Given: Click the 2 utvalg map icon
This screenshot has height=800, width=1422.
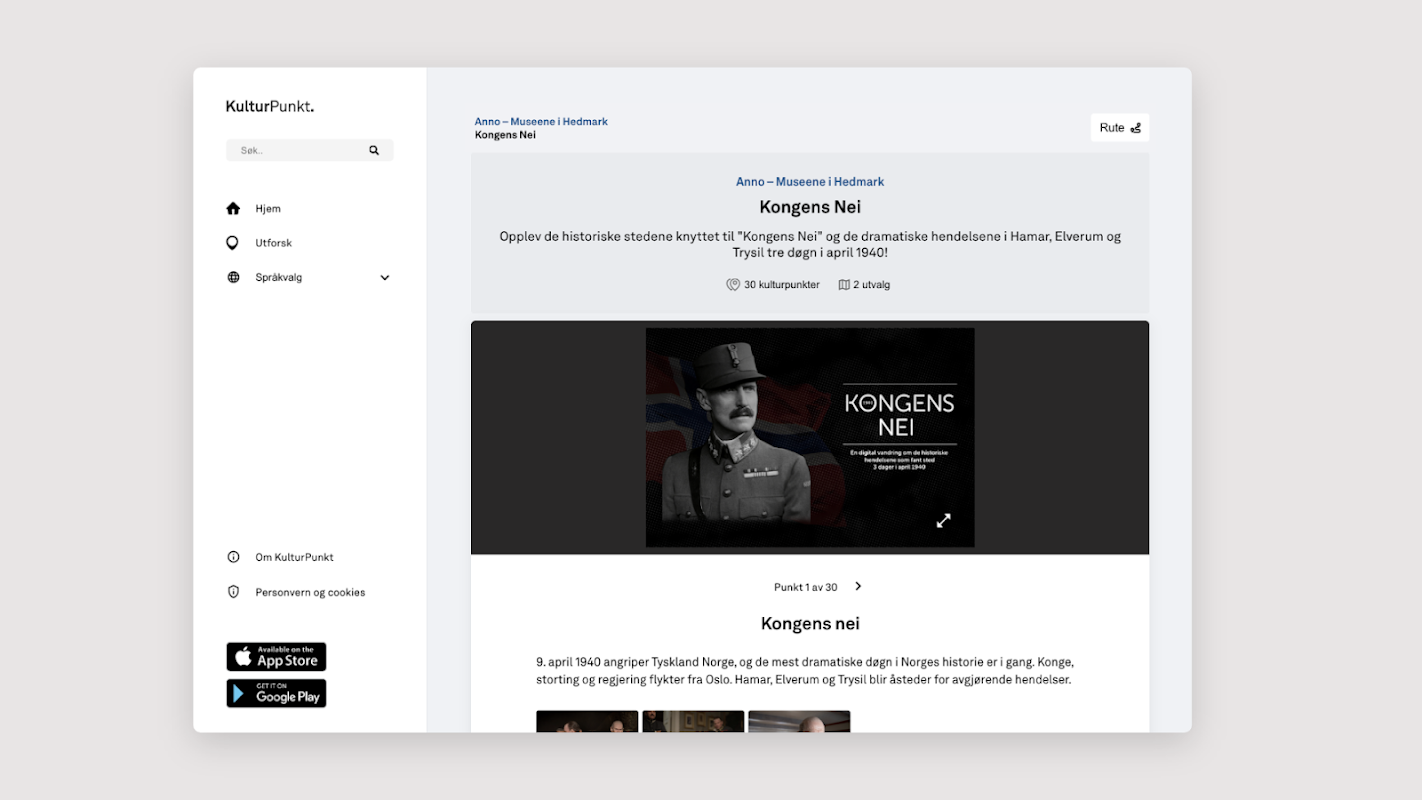Looking at the screenshot, I should pos(844,285).
